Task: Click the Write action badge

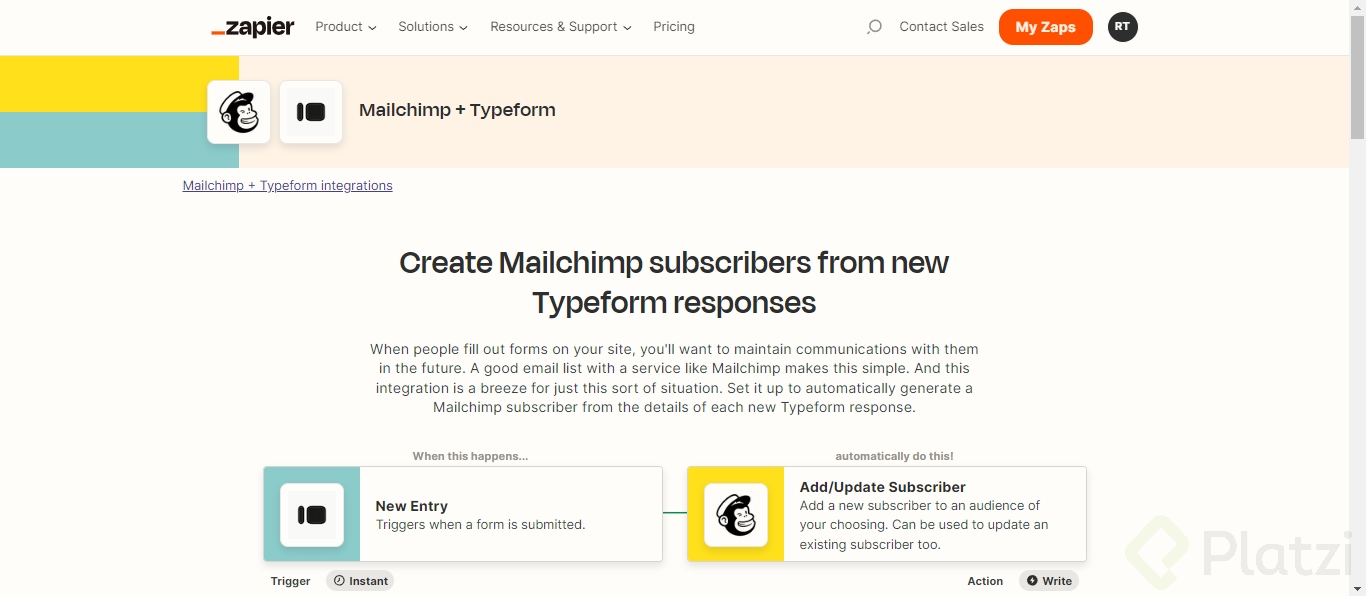Action: point(1049,581)
